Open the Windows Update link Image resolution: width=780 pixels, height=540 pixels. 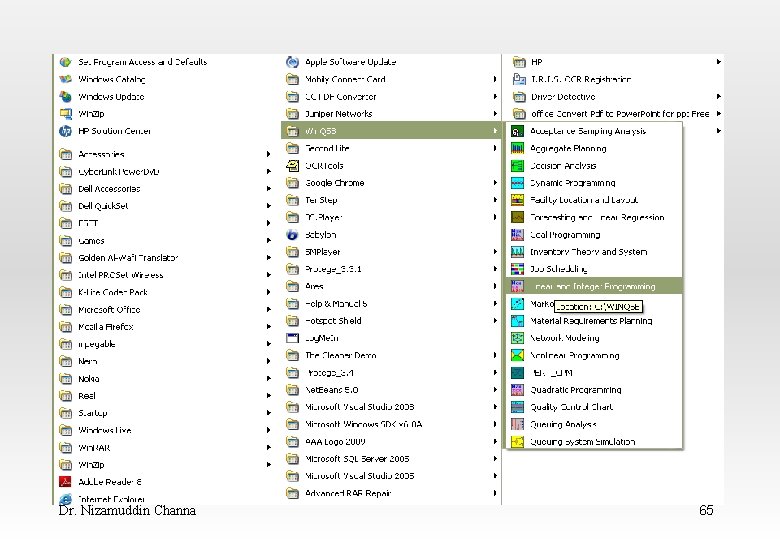pos(111,97)
